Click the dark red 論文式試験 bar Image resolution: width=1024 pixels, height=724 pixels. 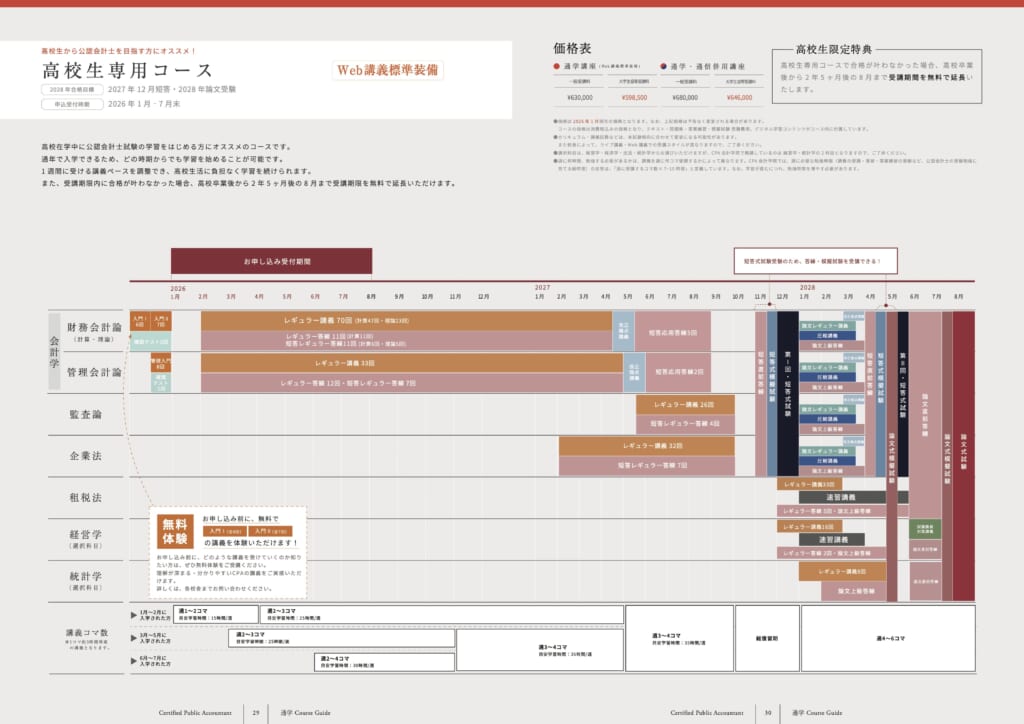point(964,456)
